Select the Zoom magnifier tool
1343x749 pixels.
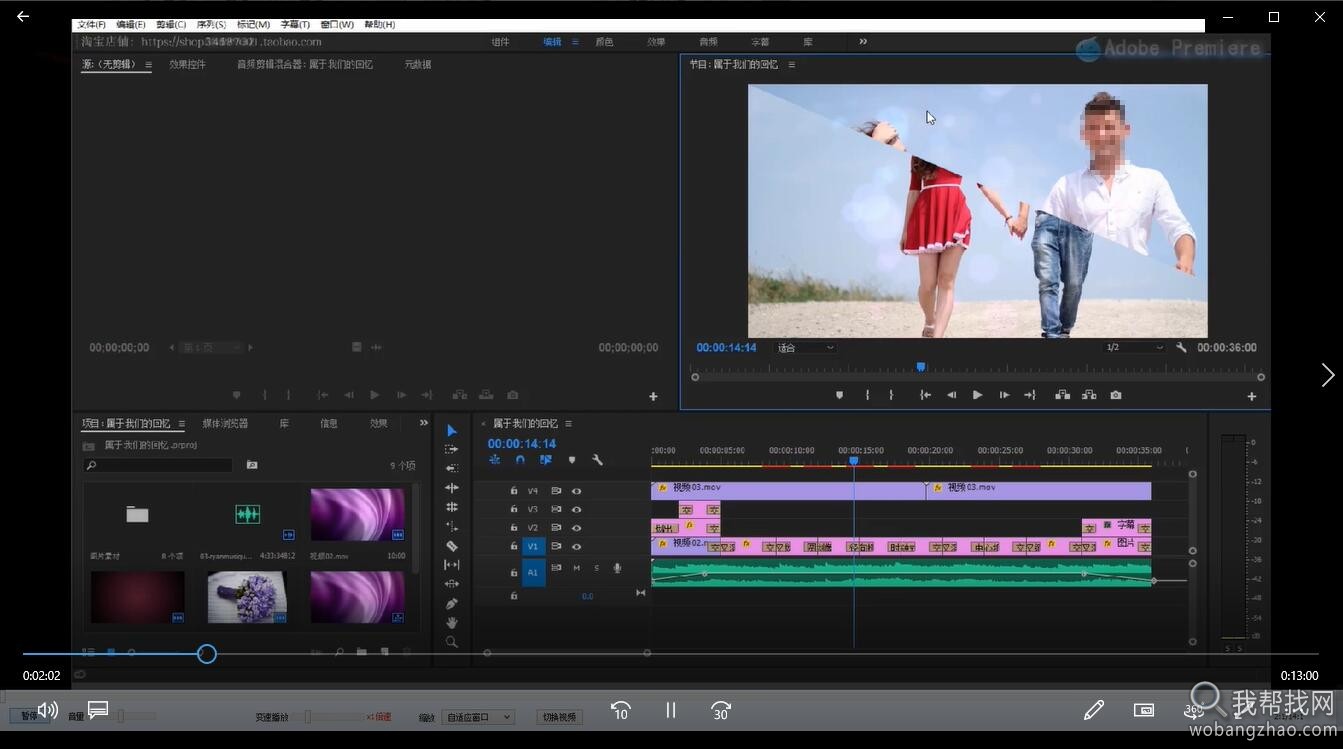tap(452, 642)
